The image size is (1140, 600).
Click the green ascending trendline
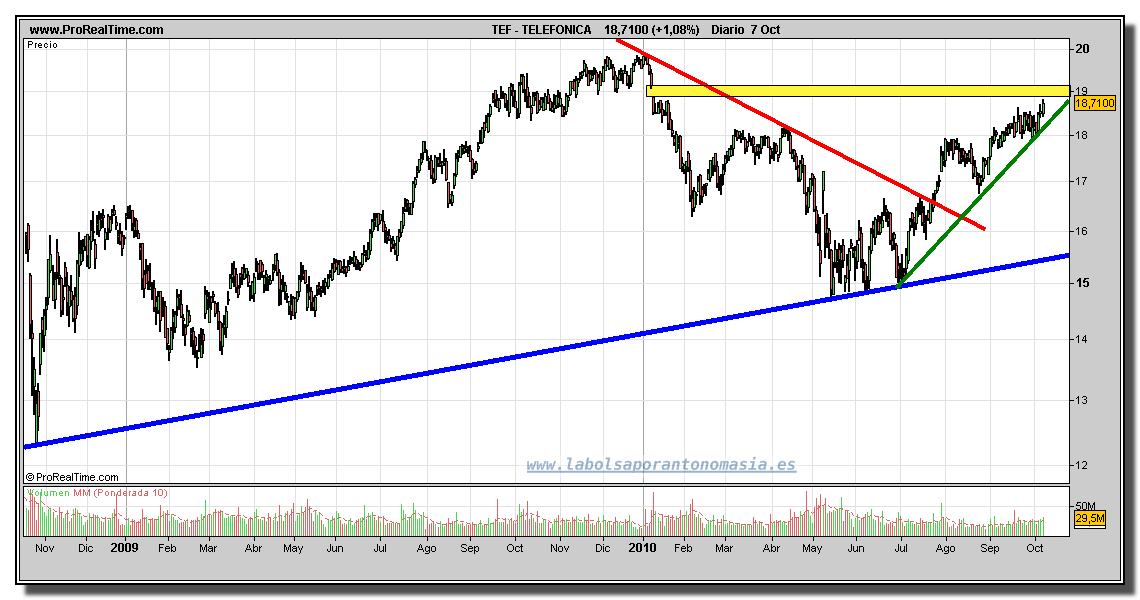coord(984,194)
